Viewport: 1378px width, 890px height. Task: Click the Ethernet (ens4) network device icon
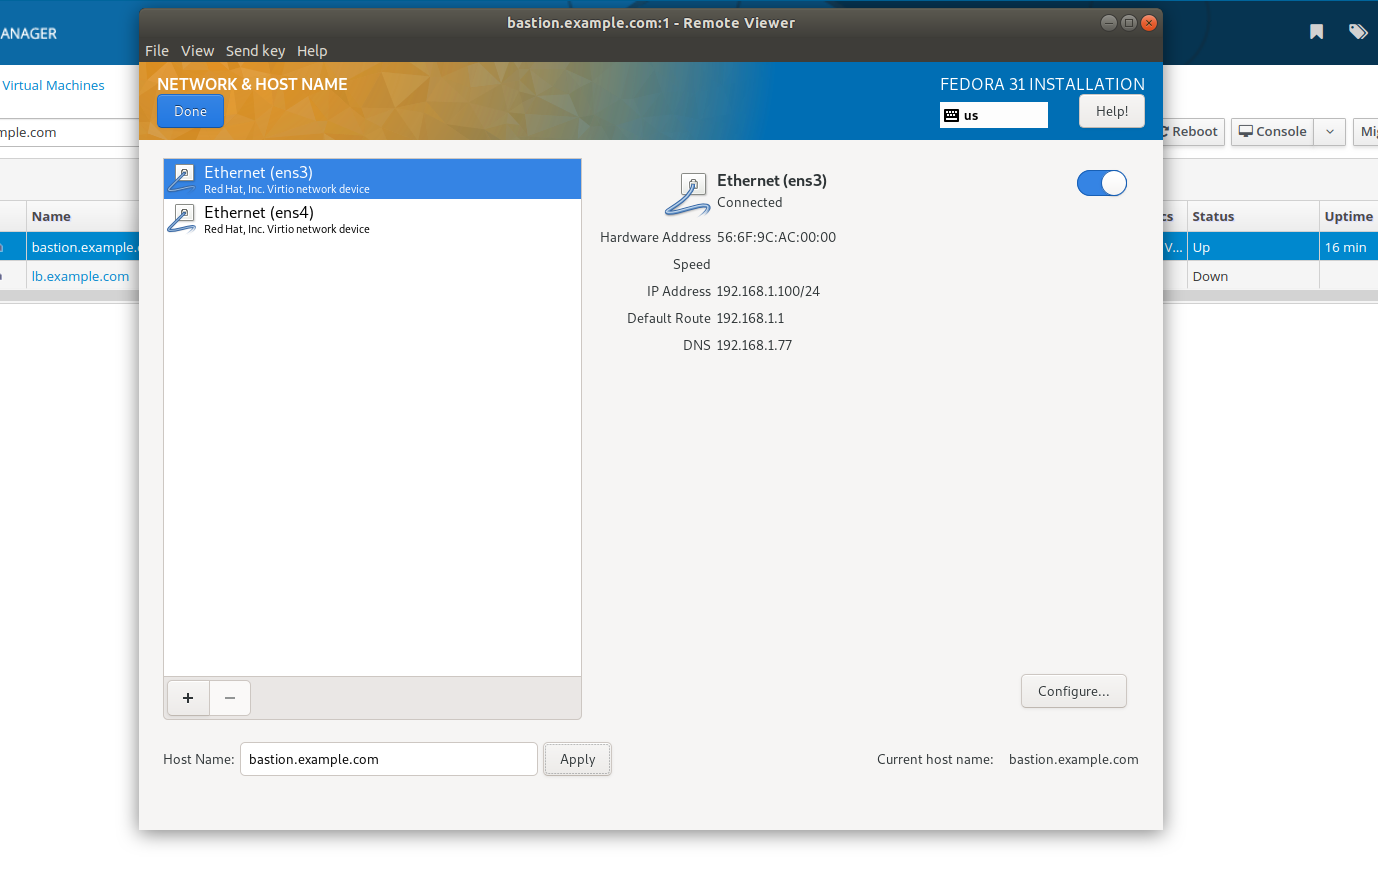pos(182,219)
